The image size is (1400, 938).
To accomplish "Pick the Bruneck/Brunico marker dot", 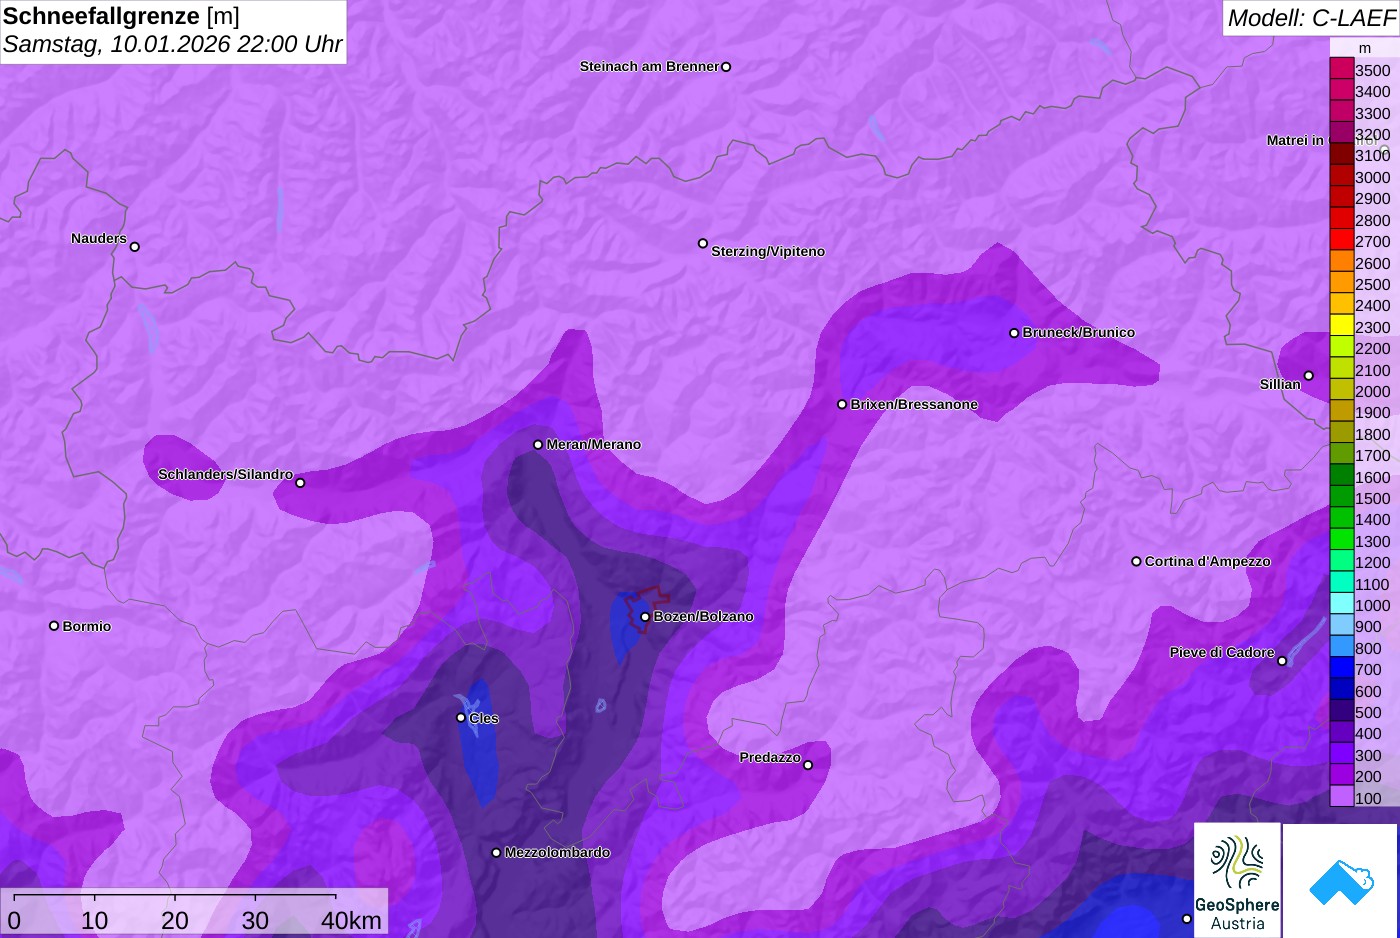I will click(x=1014, y=333).
